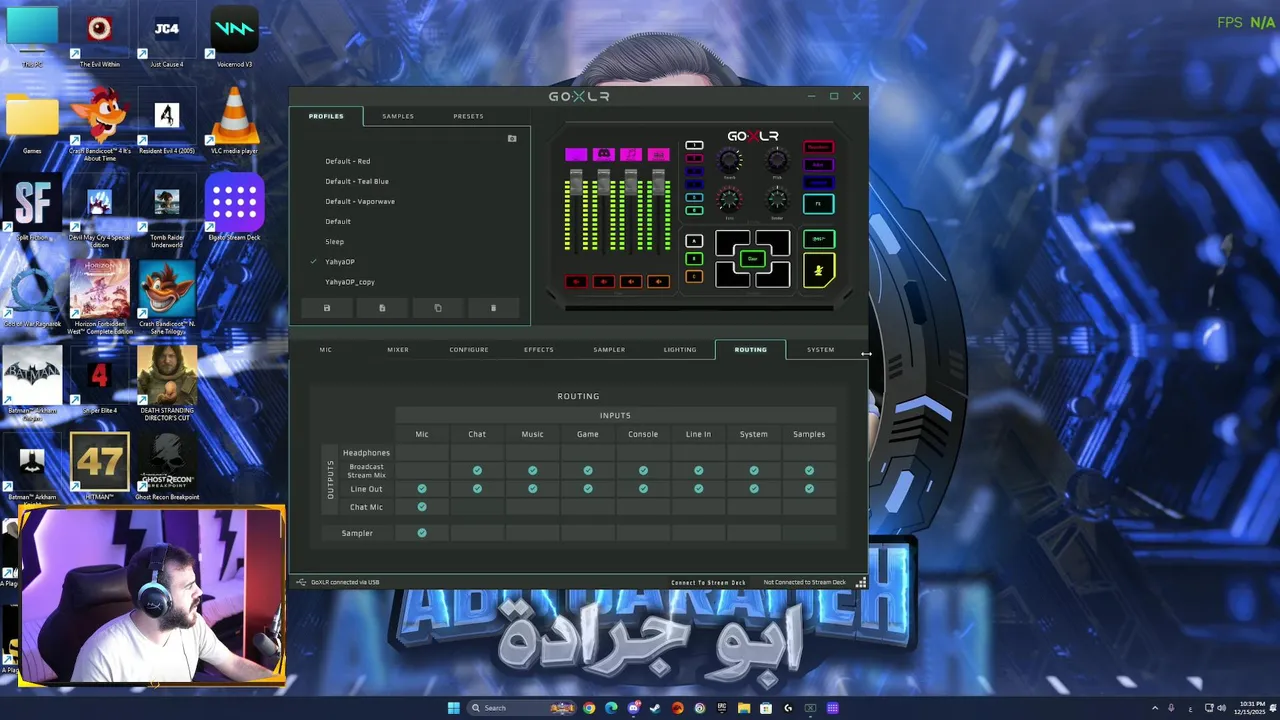
Task: Uncheck Chat Mic routing for Mic
Action: [x=422, y=507]
